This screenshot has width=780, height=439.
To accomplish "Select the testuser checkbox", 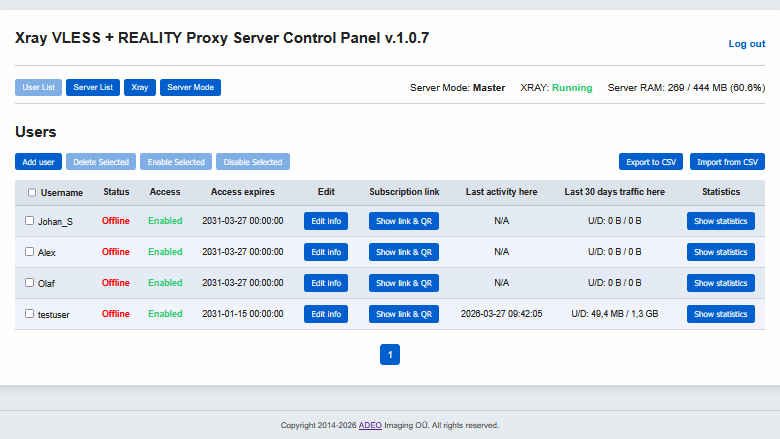I will pyautogui.click(x=30, y=314).
